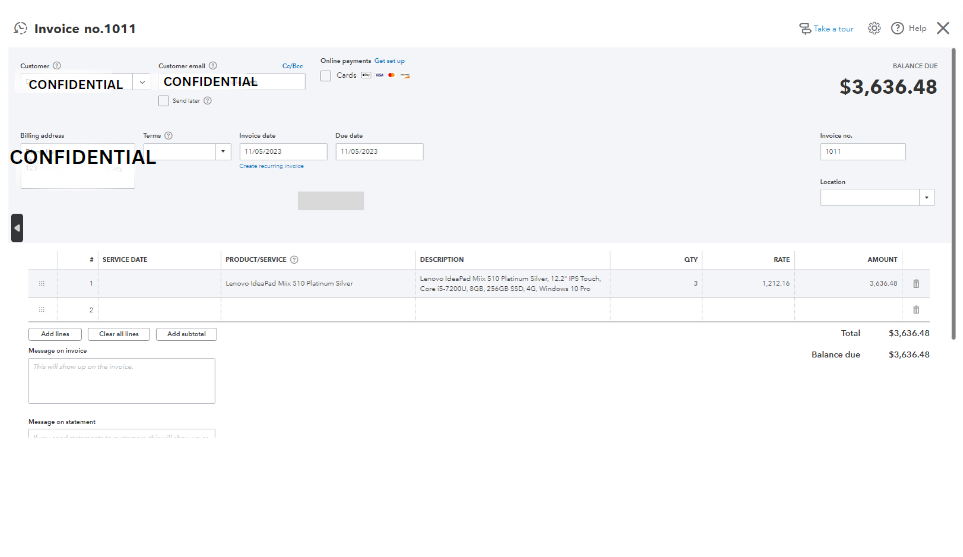Click amount cell showing 3,636.48

point(849,284)
